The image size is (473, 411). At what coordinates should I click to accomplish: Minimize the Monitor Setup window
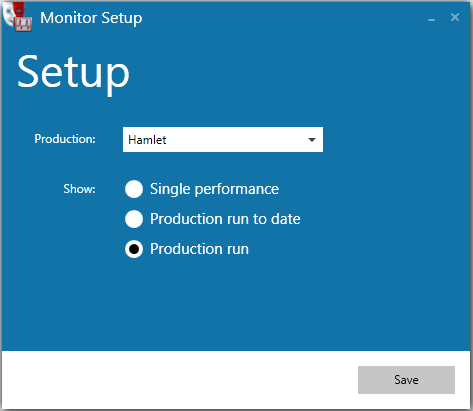tap(431, 18)
